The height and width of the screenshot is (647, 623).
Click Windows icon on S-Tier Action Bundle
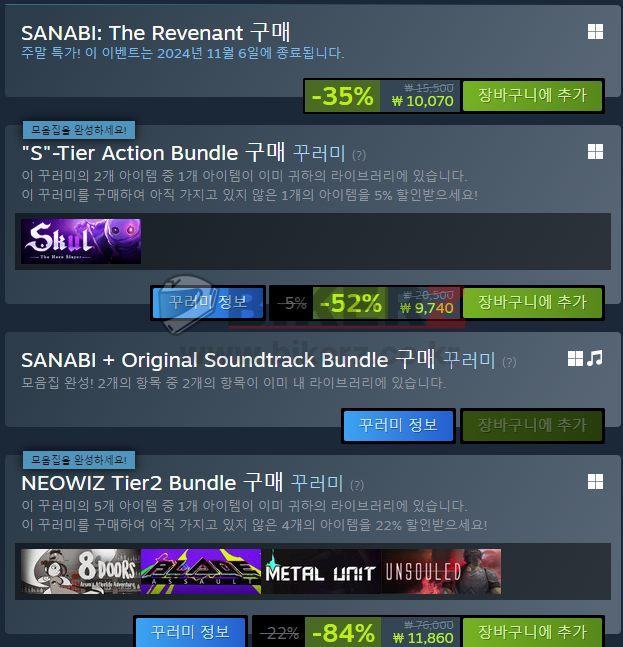pos(595,152)
